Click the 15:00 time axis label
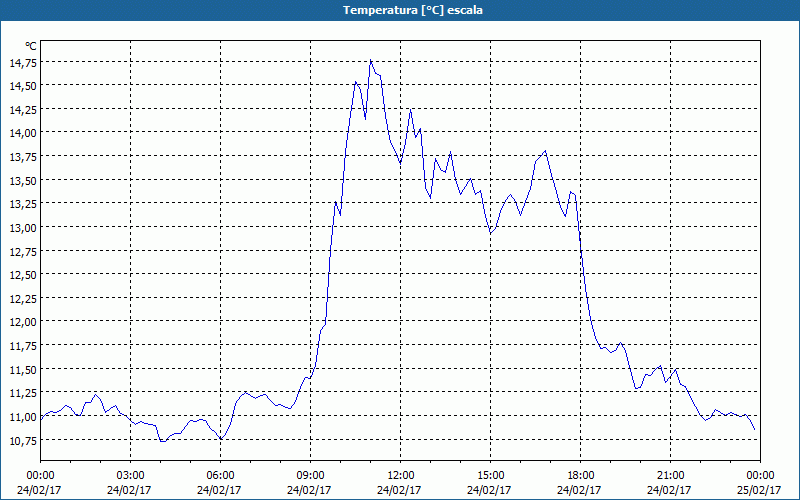800x500 pixels. pos(490,476)
